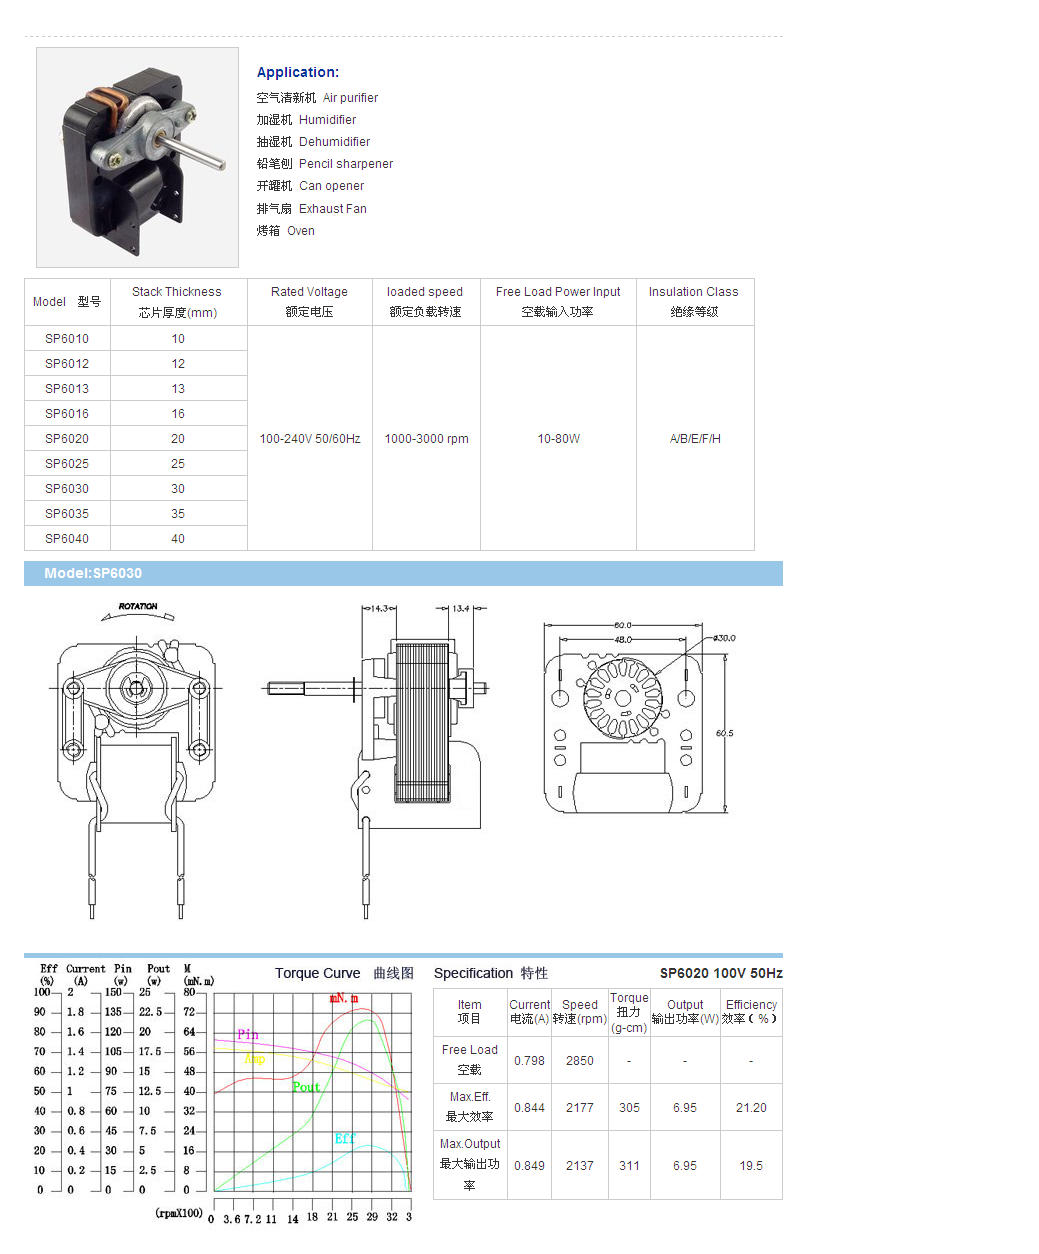Click the 0.798 free load current value

(529, 1061)
